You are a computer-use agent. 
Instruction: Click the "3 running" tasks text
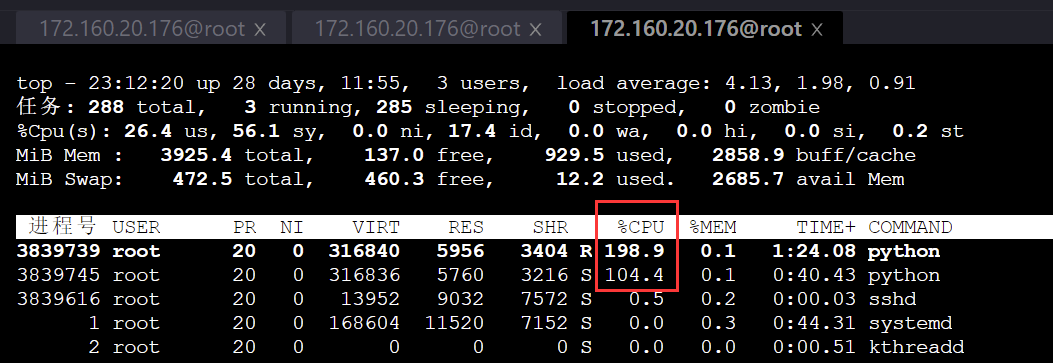pyautogui.click(x=297, y=108)
